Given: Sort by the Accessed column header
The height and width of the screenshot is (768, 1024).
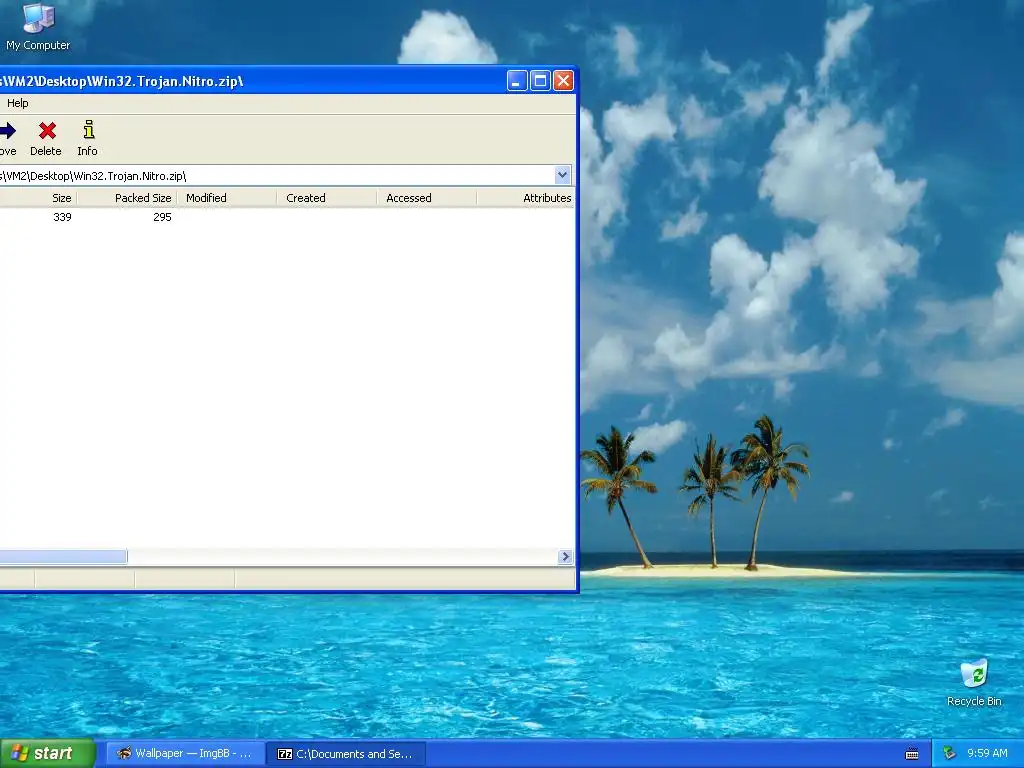Looking at the screenshot, I should tap(426, 198).
